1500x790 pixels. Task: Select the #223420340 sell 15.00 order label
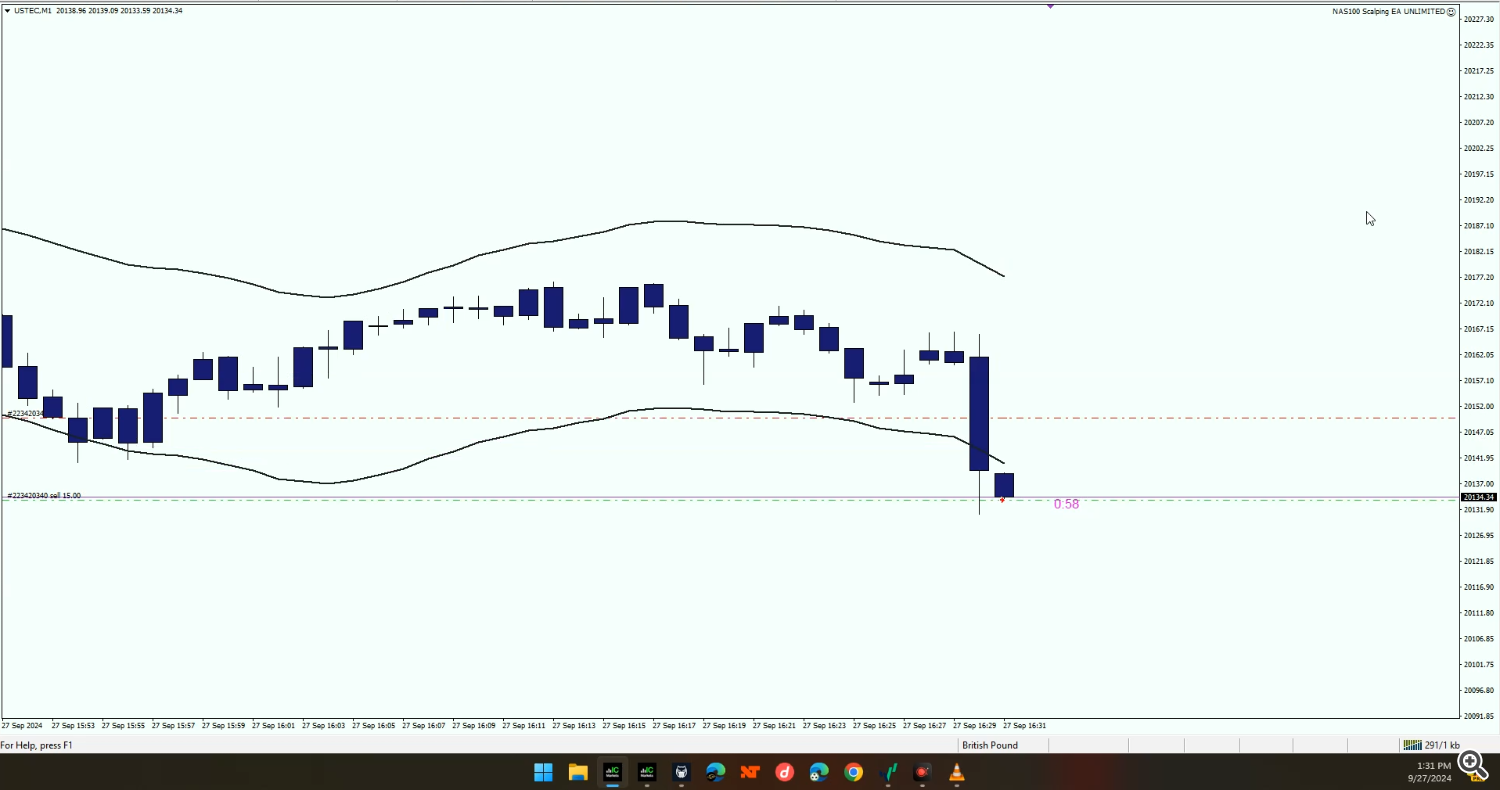click(x=44, y=495)
